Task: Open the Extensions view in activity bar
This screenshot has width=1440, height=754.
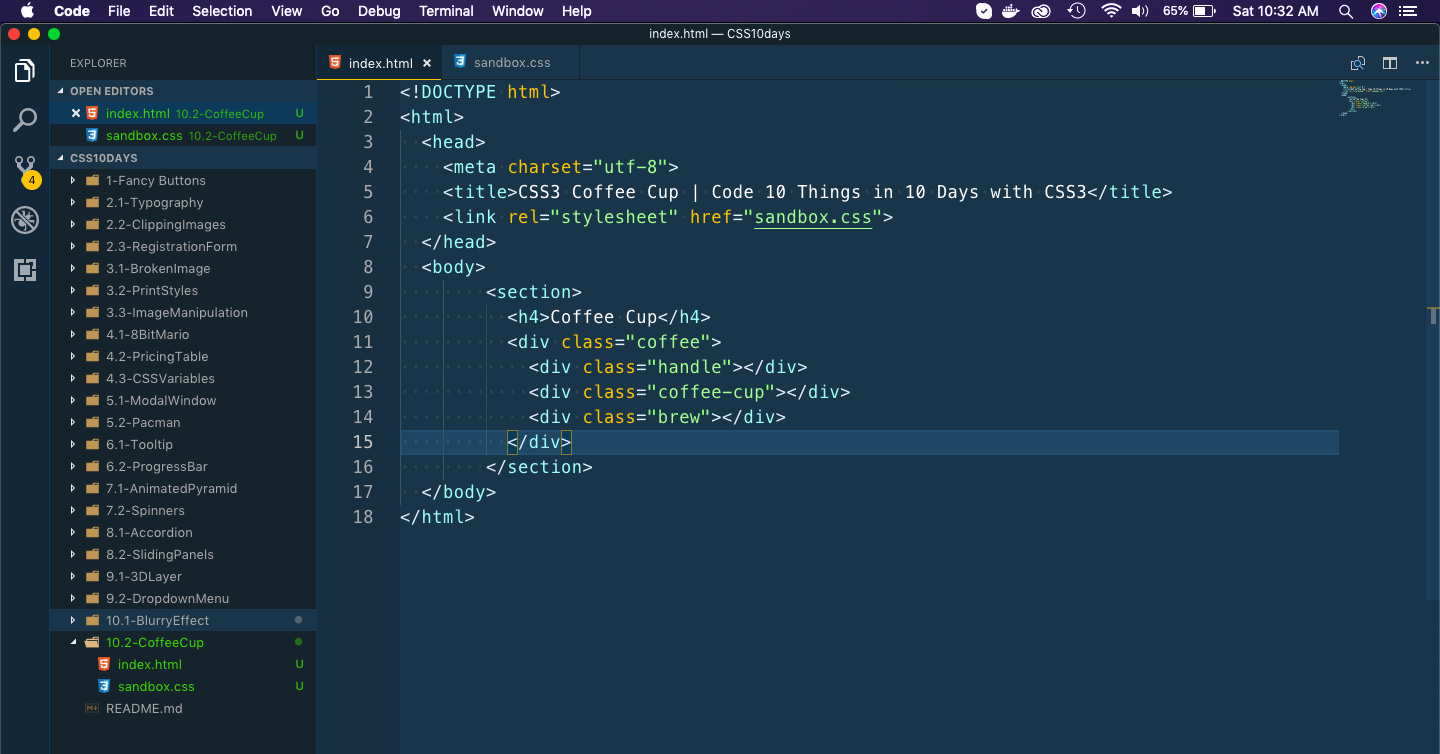Action: [25, 269]
